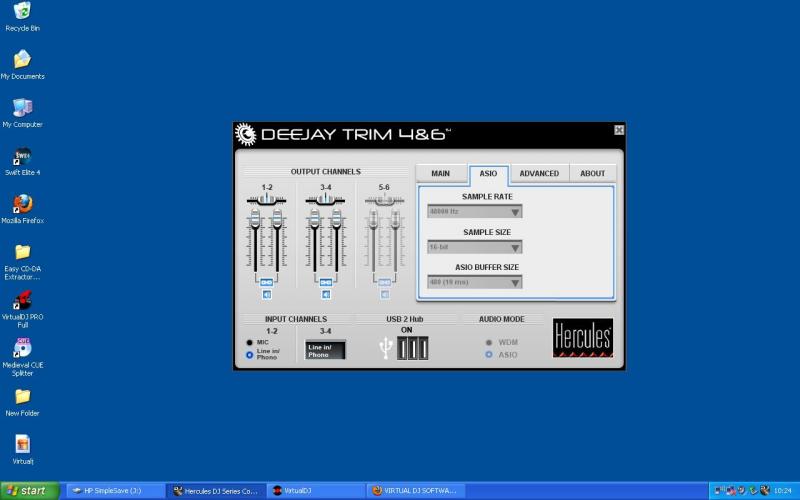Mute output channels 3-4 with speaker icon
The image size is (800, 500).
(326, 294)
